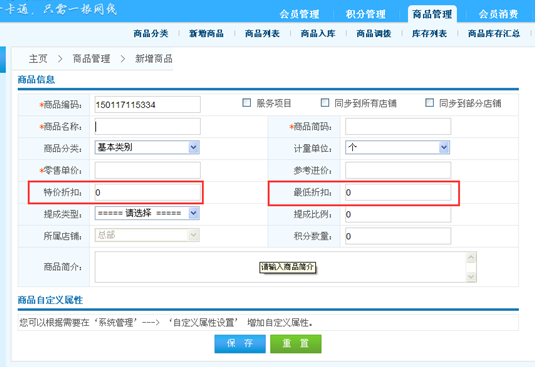This screenshot has height=367, width=535.
Task: Open the 会员管理 top tab
Action: pyautogui.click(x=299, y=14)
